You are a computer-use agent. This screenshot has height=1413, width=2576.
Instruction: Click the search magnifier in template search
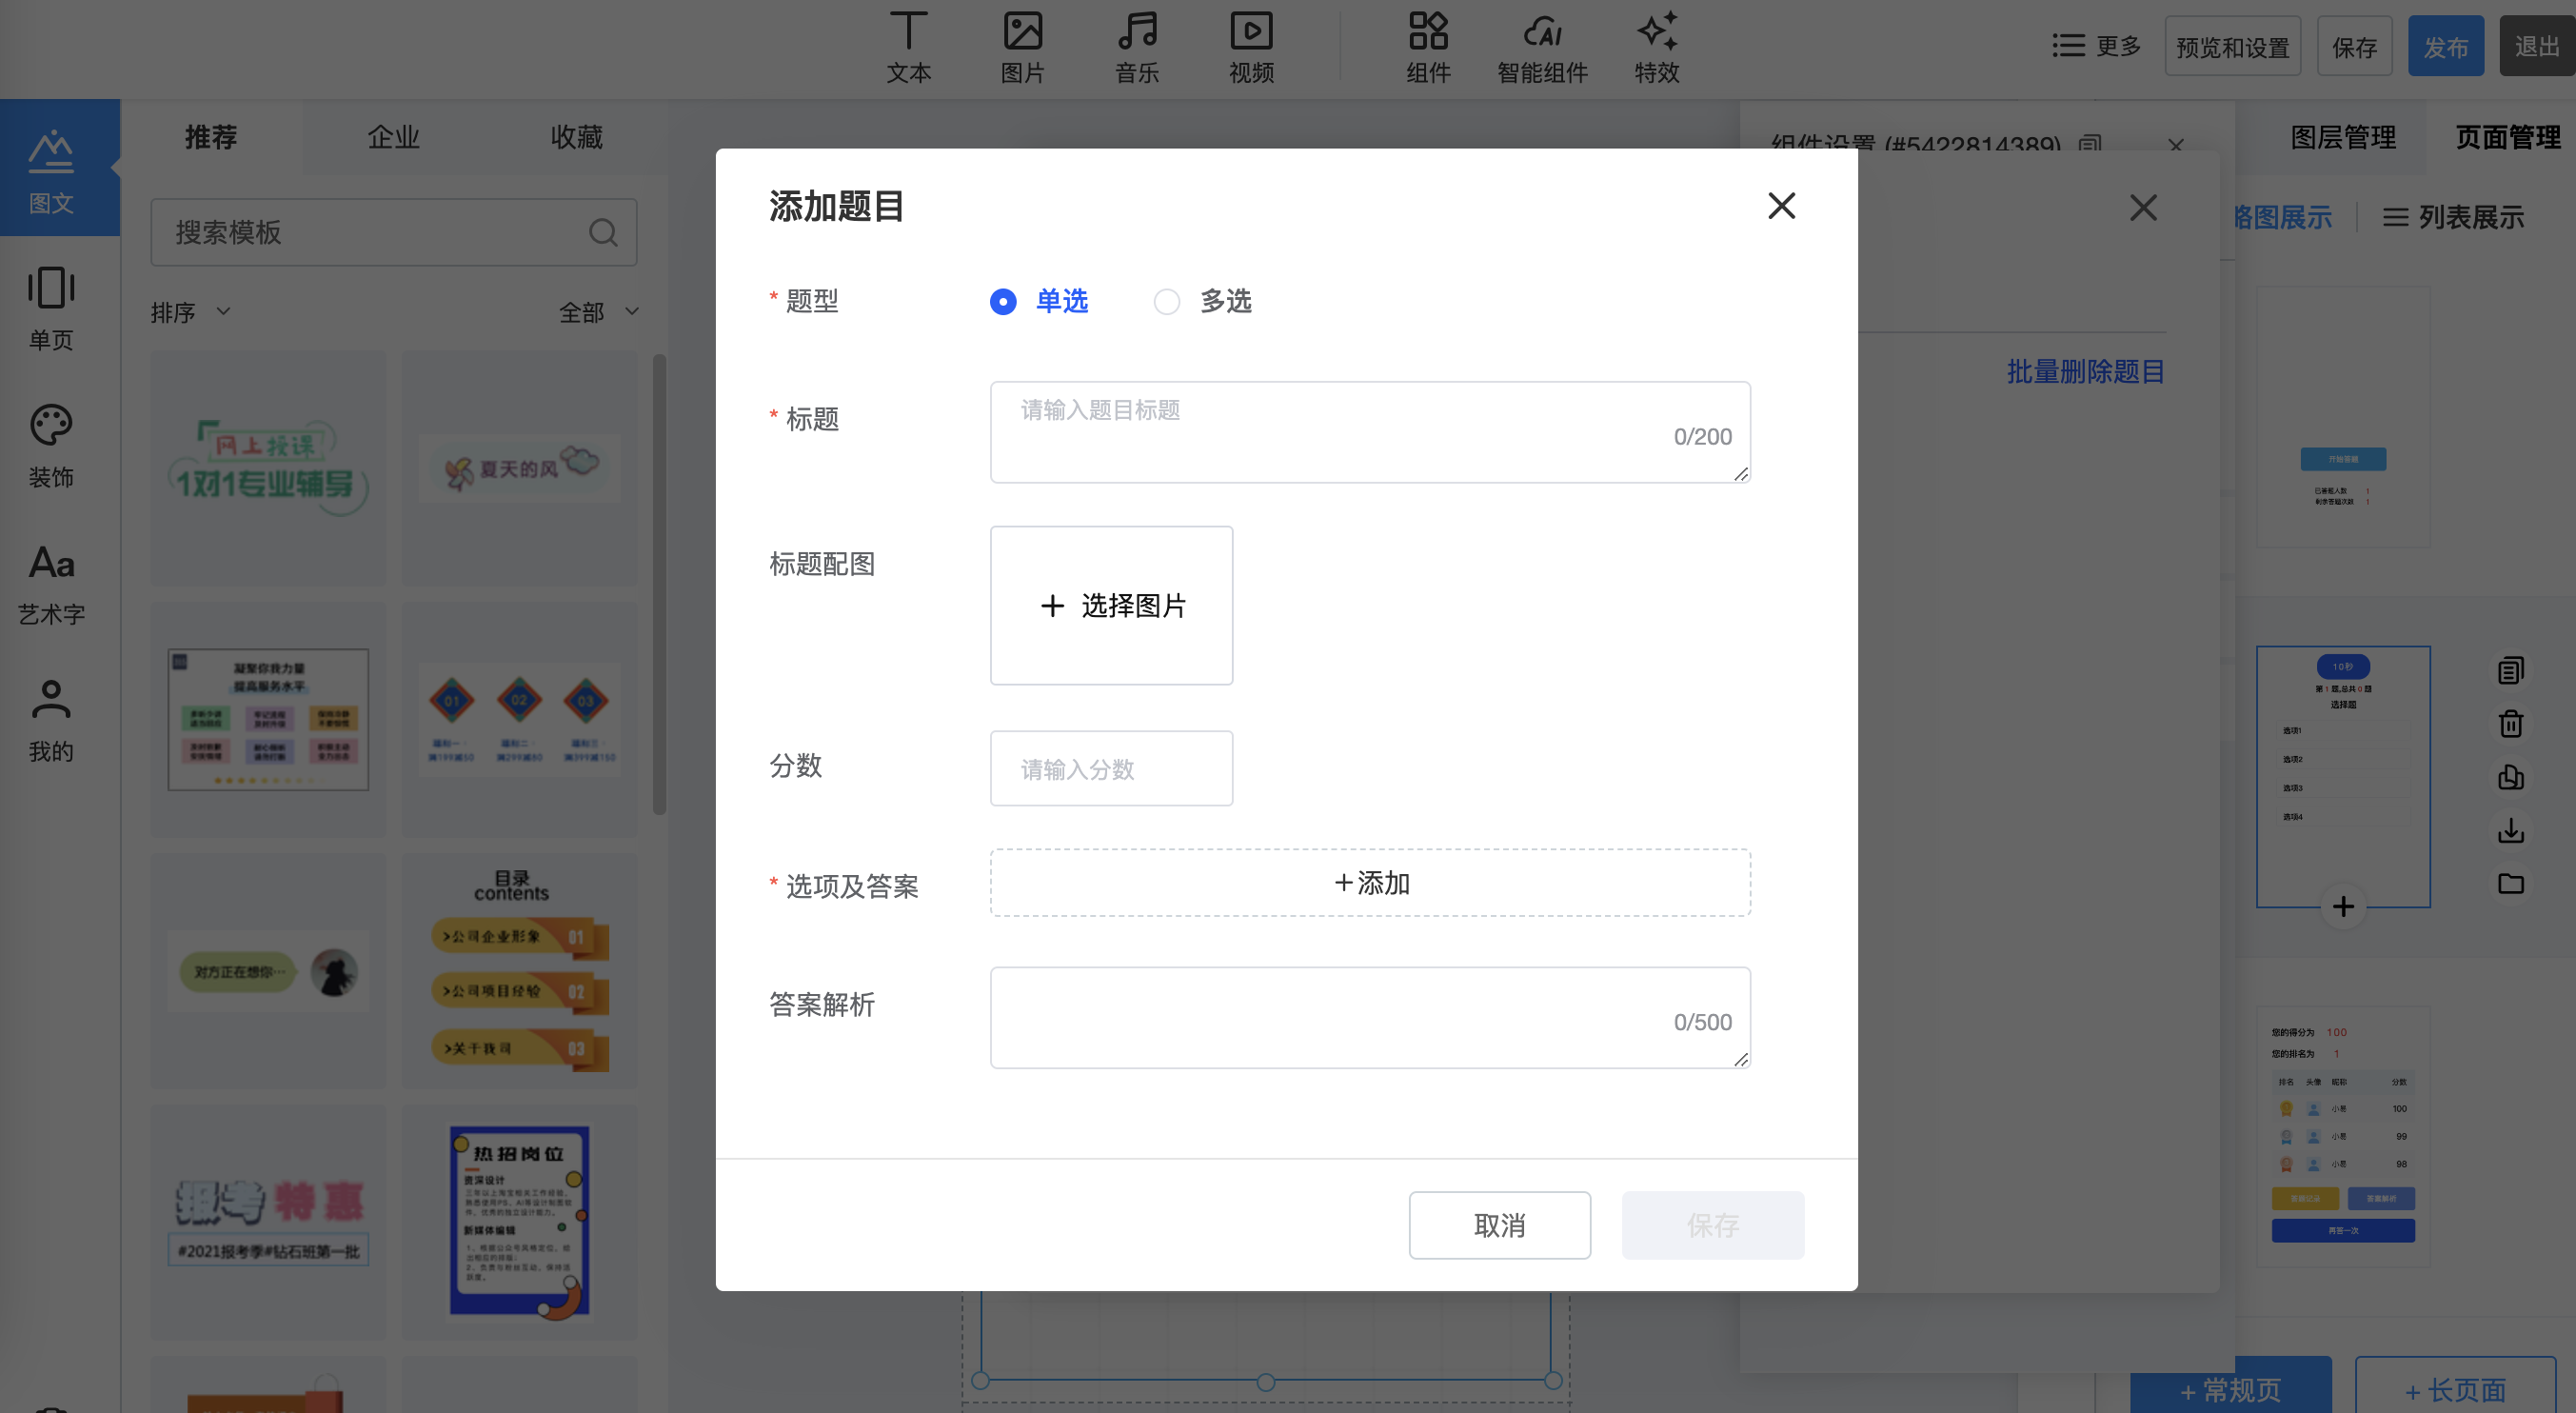(x=603, y=233)
